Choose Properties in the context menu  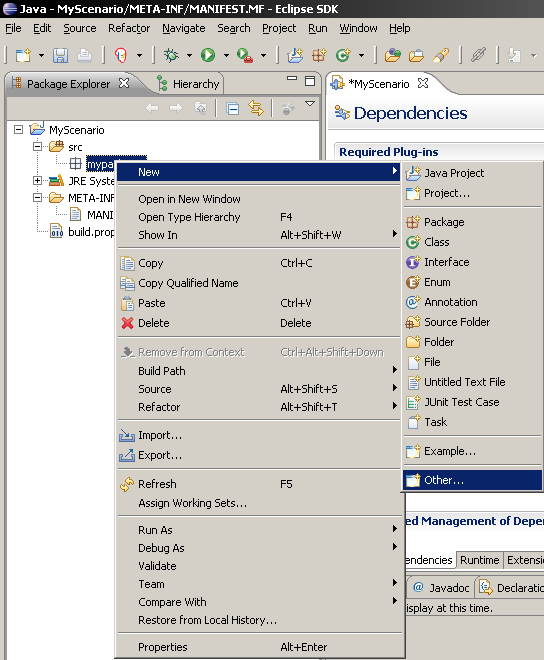(x=258, y=647)
